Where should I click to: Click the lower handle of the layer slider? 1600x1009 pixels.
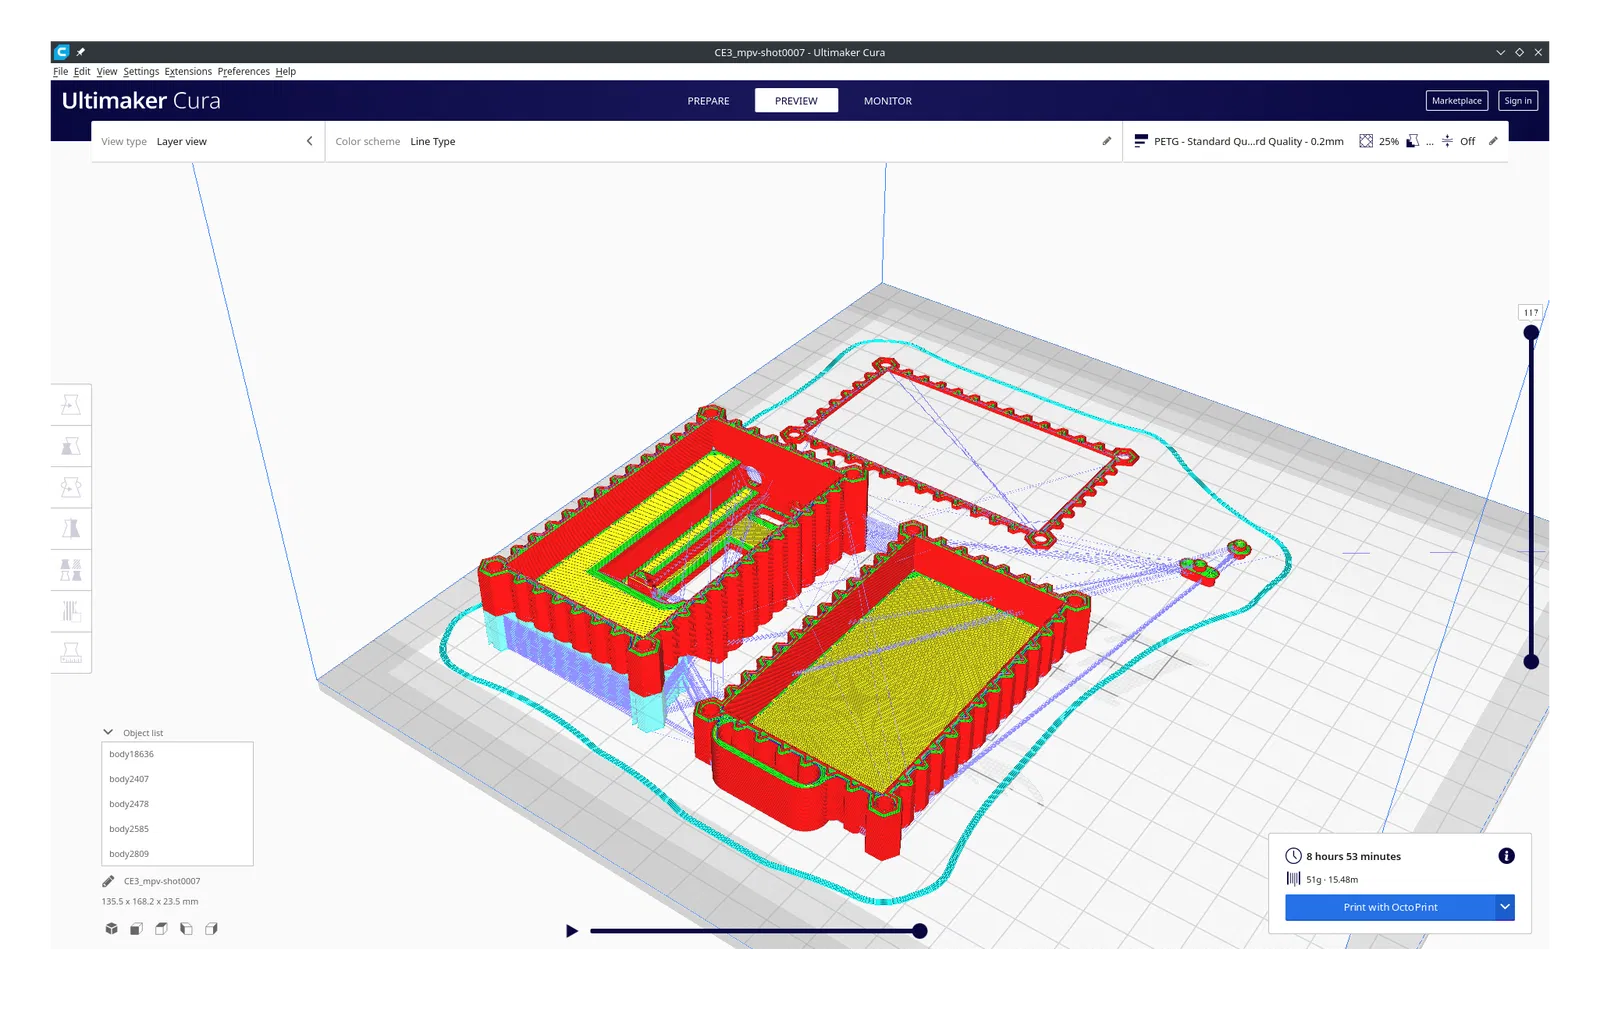1531,662
